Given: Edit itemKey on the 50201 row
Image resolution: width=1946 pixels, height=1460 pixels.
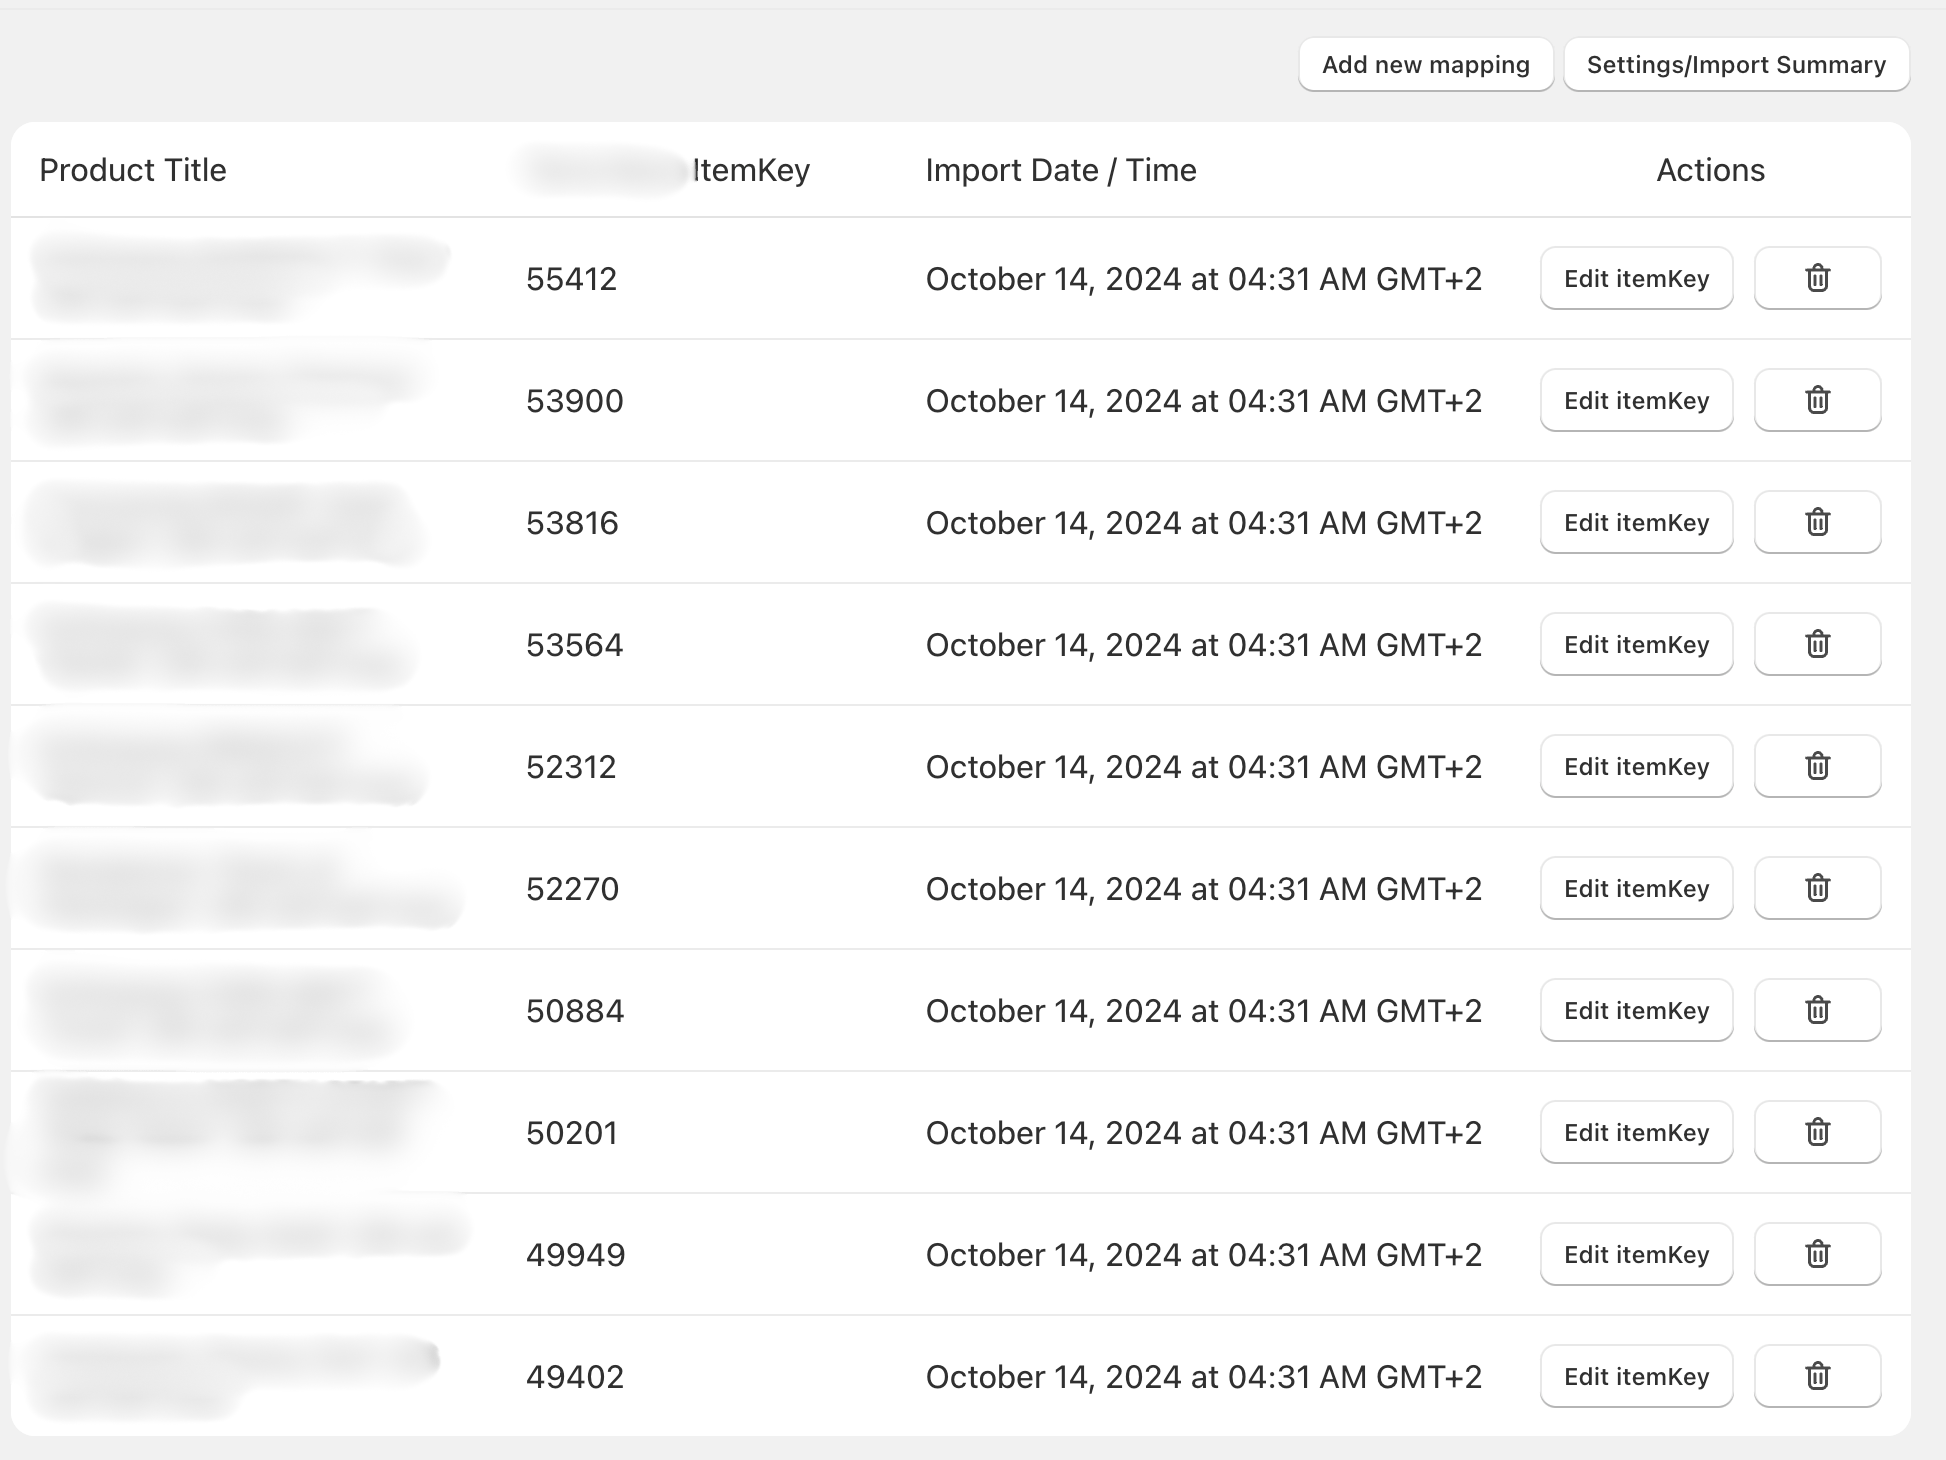Looking at the screenshot, I should (1636, 1132).
